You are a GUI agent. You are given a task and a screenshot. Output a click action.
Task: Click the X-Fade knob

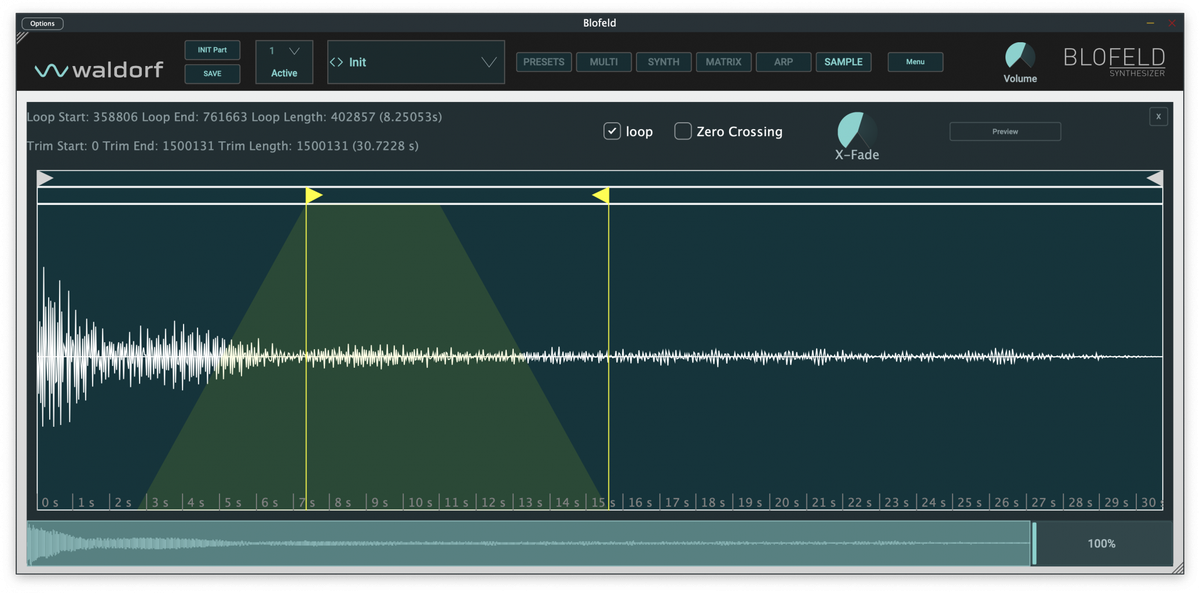(x=857, y=130)
